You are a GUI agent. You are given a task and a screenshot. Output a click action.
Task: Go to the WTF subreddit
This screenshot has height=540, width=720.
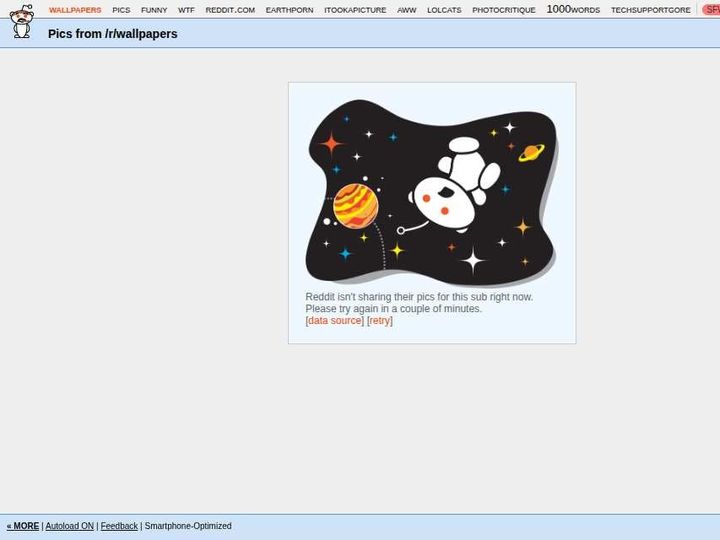186,10
